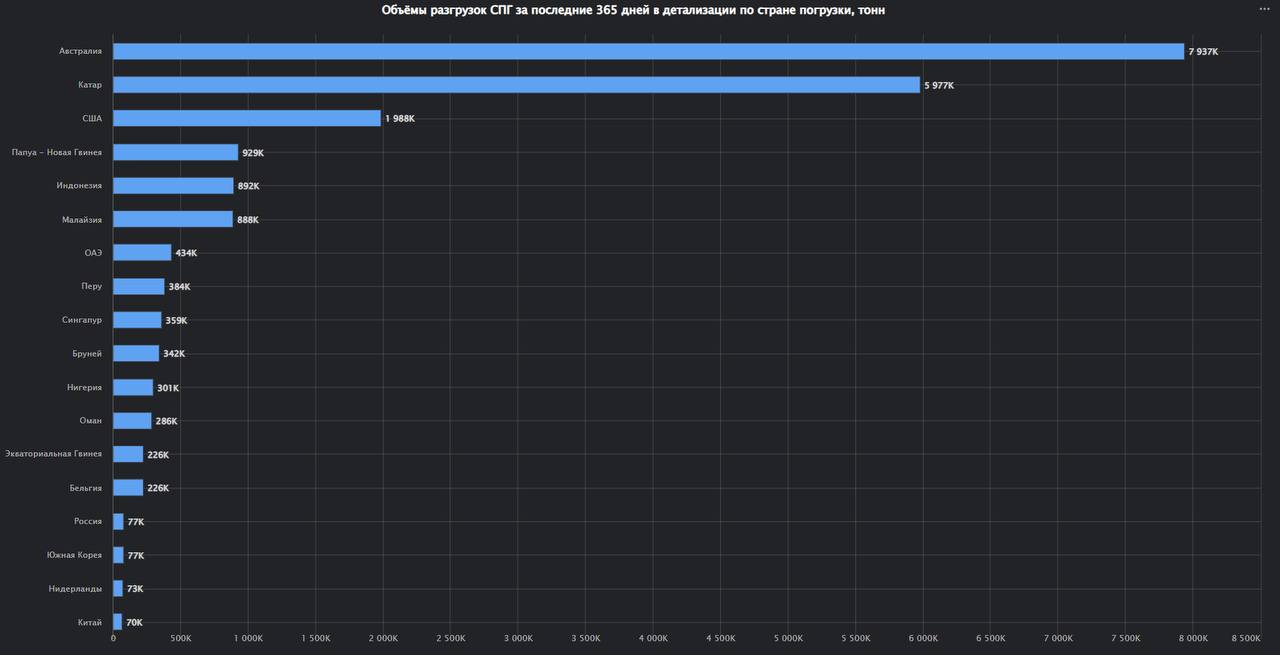Click the Экваториальная Гвинея label
The height and width of the screenshot is (655, 1280).
(53, 454)
